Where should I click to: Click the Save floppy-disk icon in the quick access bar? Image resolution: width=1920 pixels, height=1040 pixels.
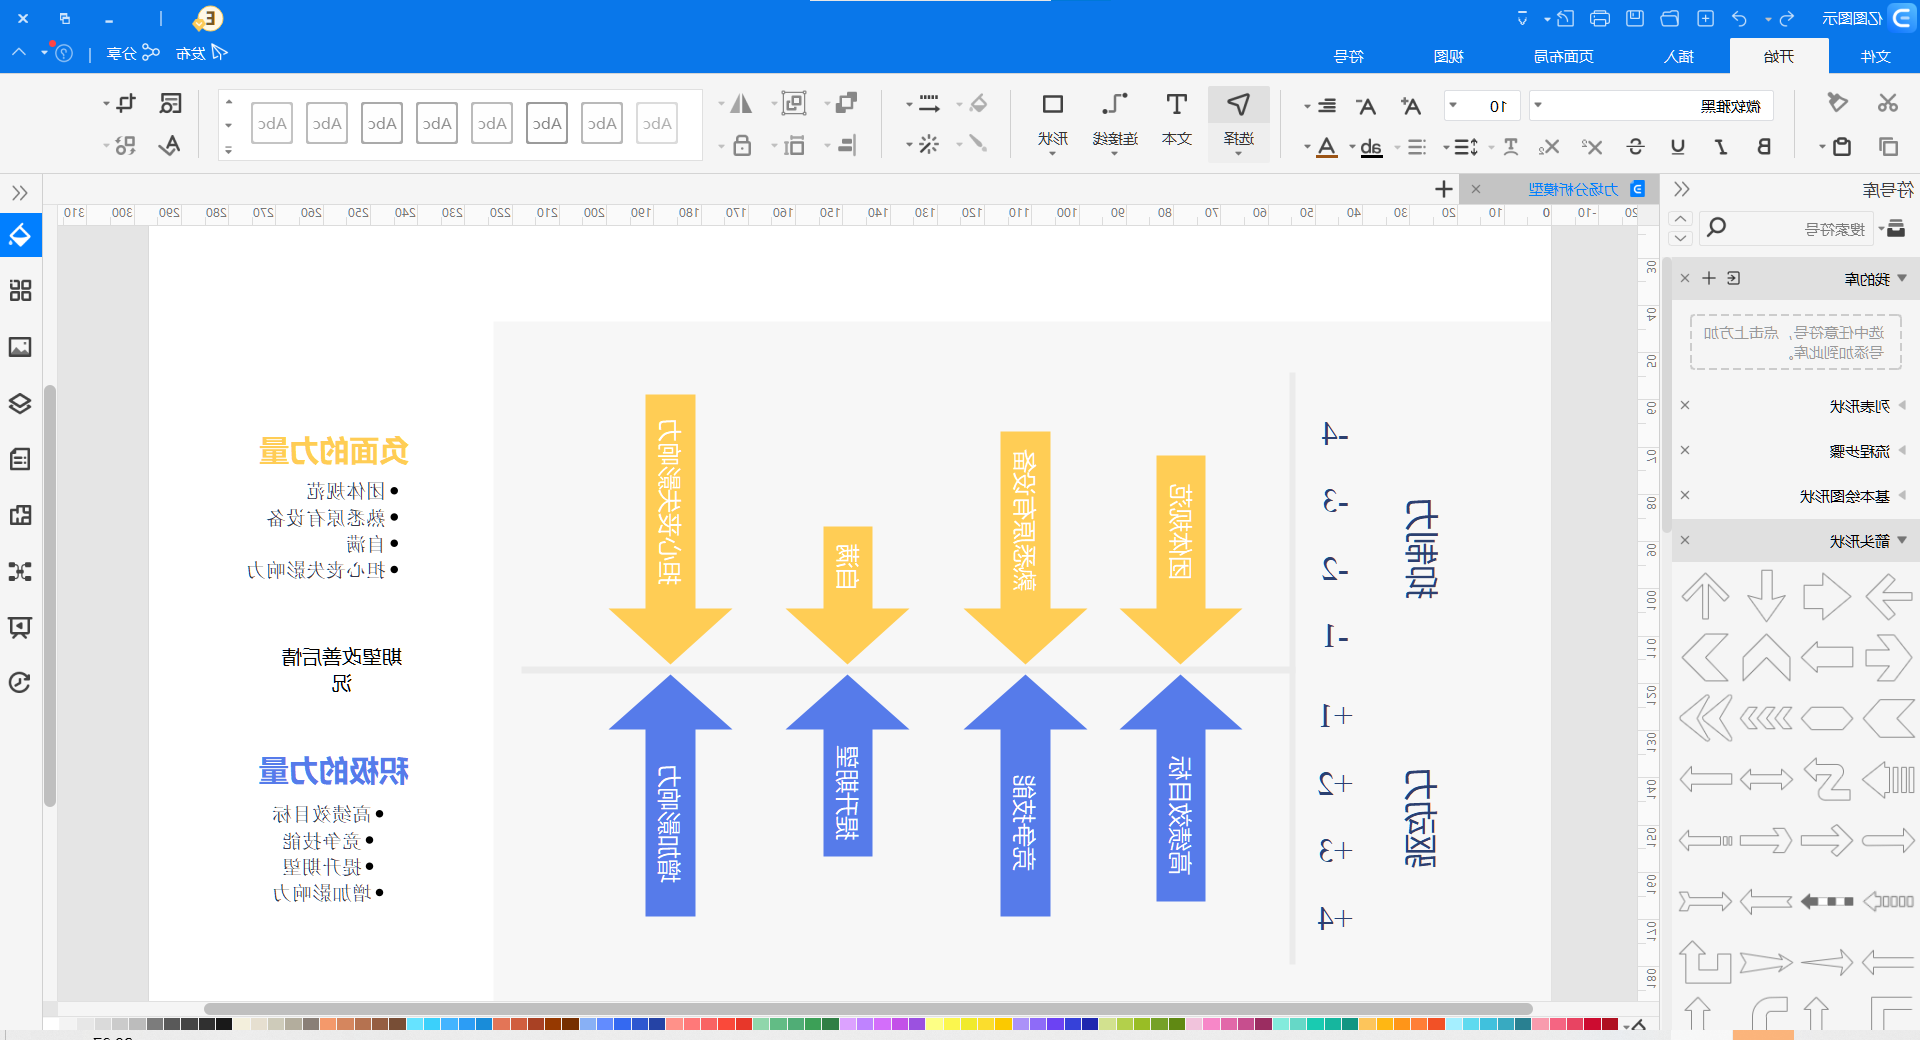point(1635,18)
